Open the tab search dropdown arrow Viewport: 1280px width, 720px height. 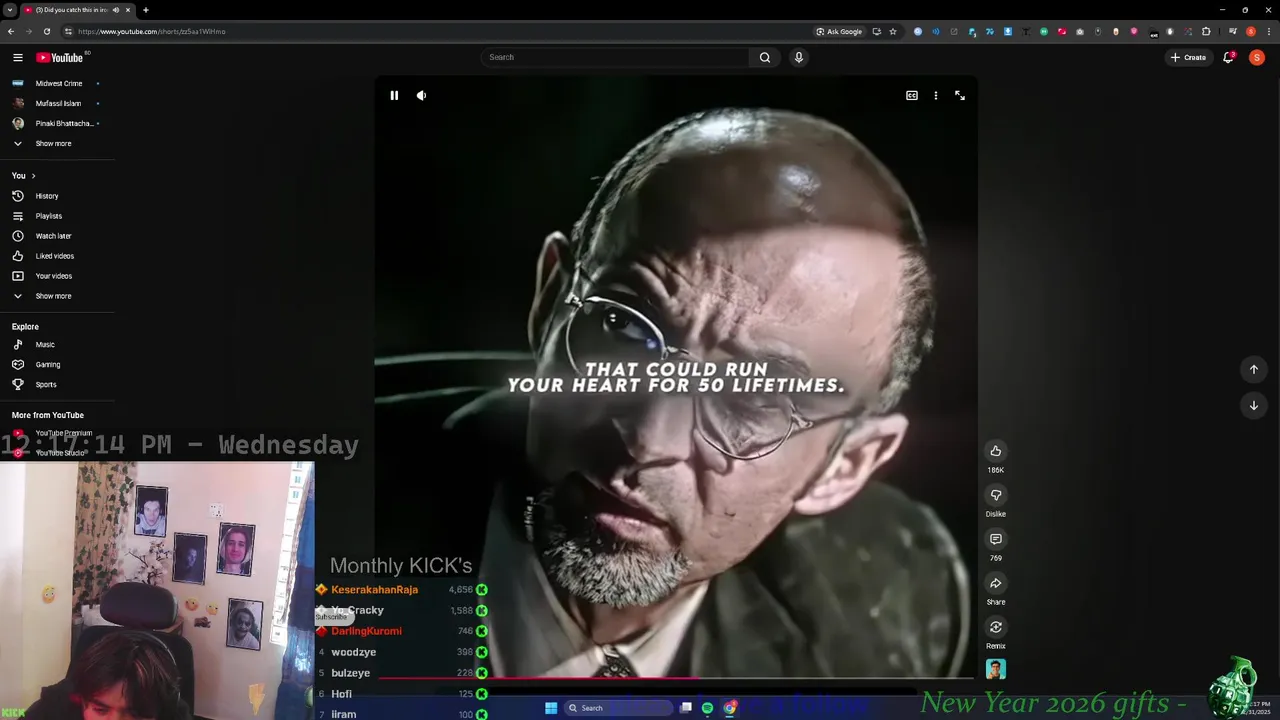click(x=10, y=10)
